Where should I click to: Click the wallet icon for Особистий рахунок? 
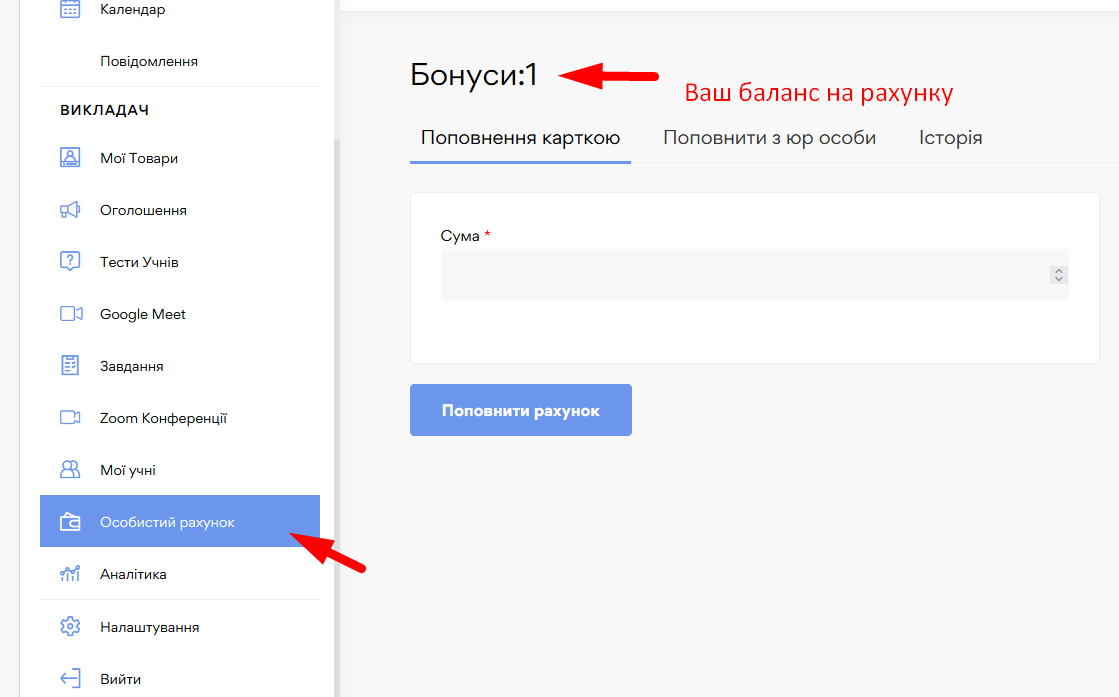click(x=70, y=522)
